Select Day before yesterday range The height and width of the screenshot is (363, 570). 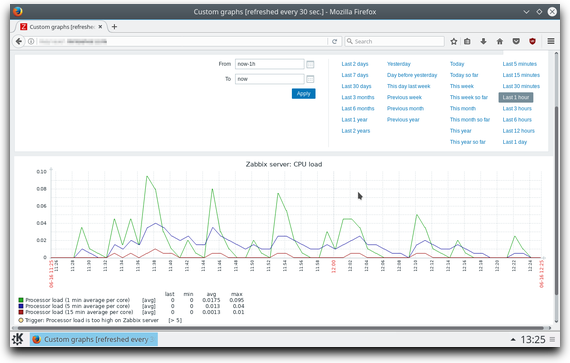[x=412, y=75]
